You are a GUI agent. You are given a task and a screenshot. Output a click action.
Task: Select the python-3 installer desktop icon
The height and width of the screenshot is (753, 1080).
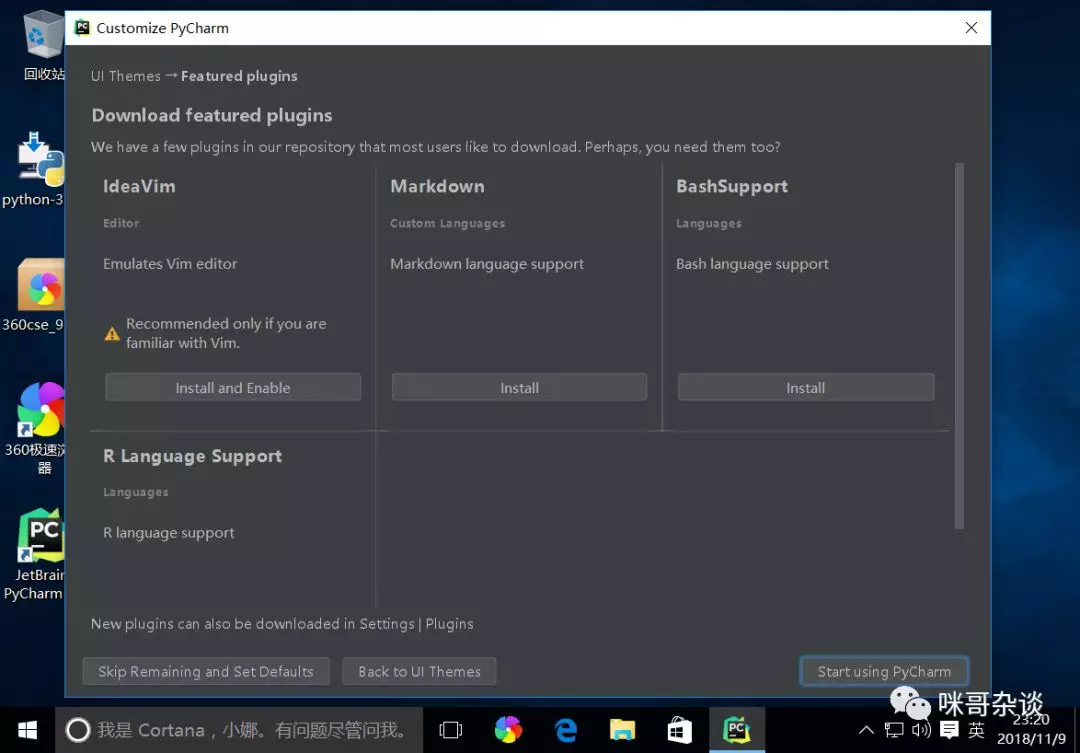(34, 169)
